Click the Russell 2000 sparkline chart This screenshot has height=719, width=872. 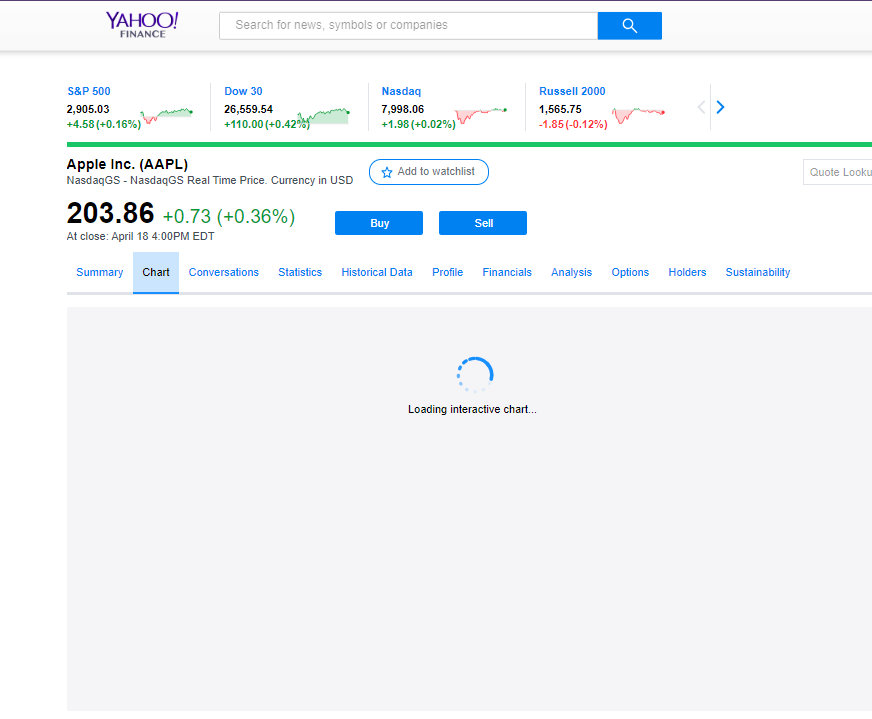pos(638,115)
